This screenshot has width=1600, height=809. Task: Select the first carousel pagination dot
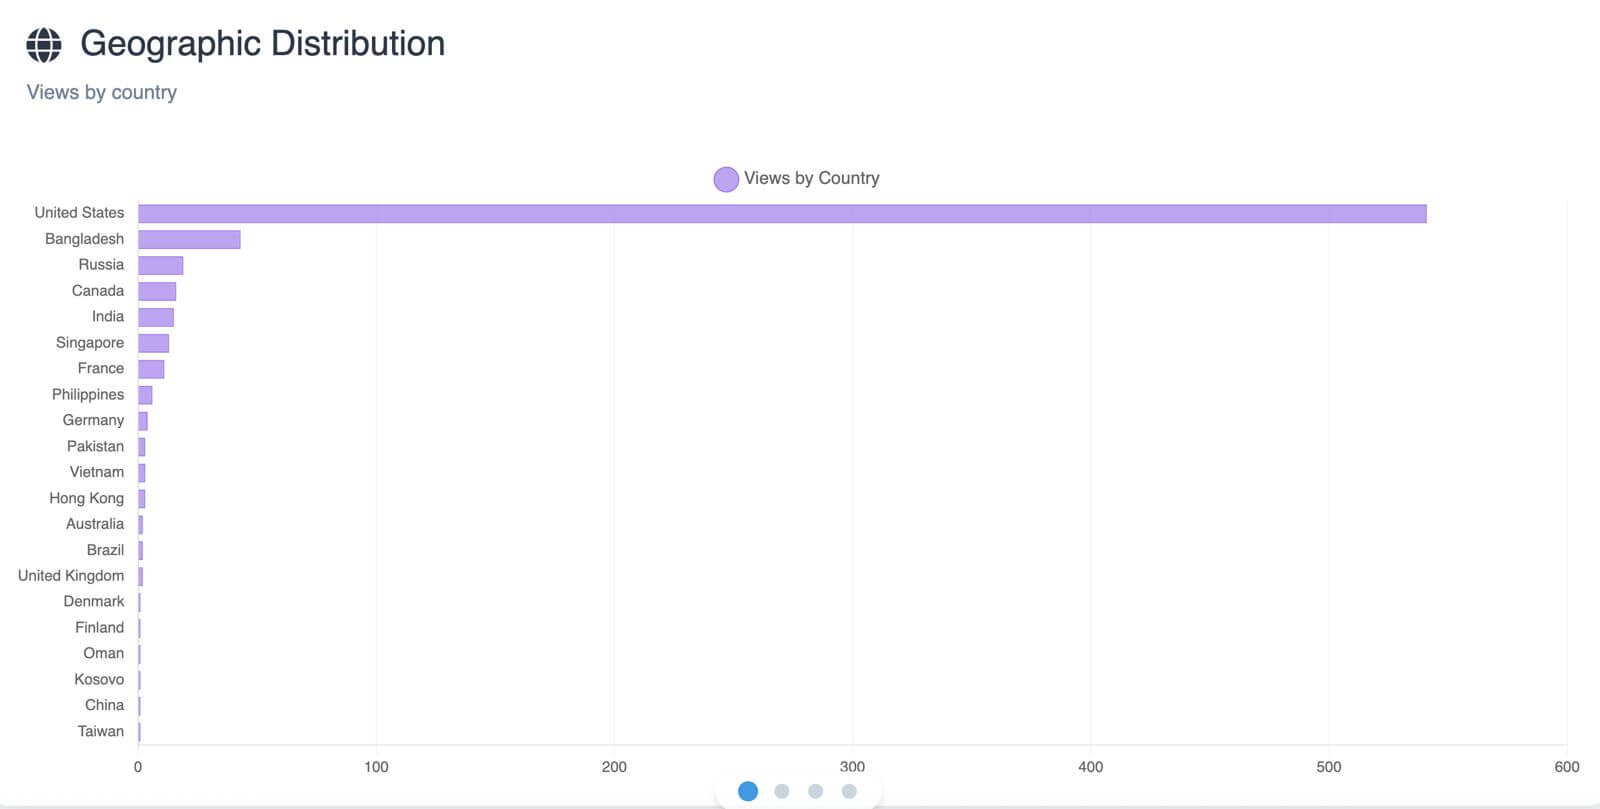point(748,791)
